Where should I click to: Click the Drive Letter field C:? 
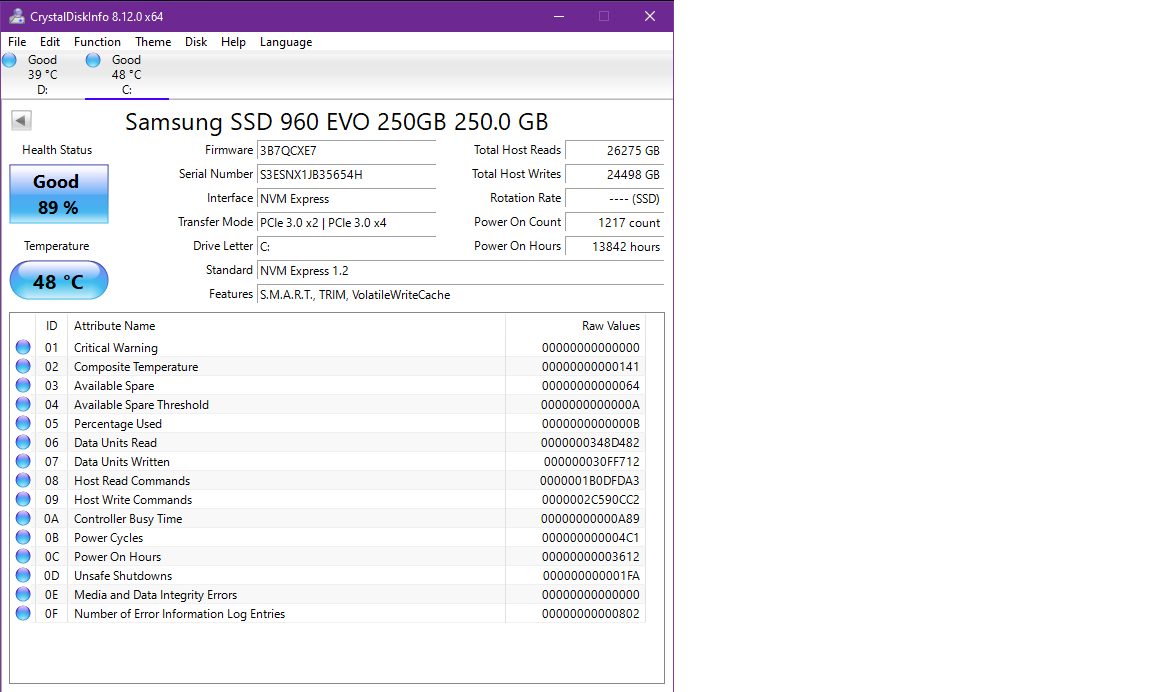click(x=346, y=247)
